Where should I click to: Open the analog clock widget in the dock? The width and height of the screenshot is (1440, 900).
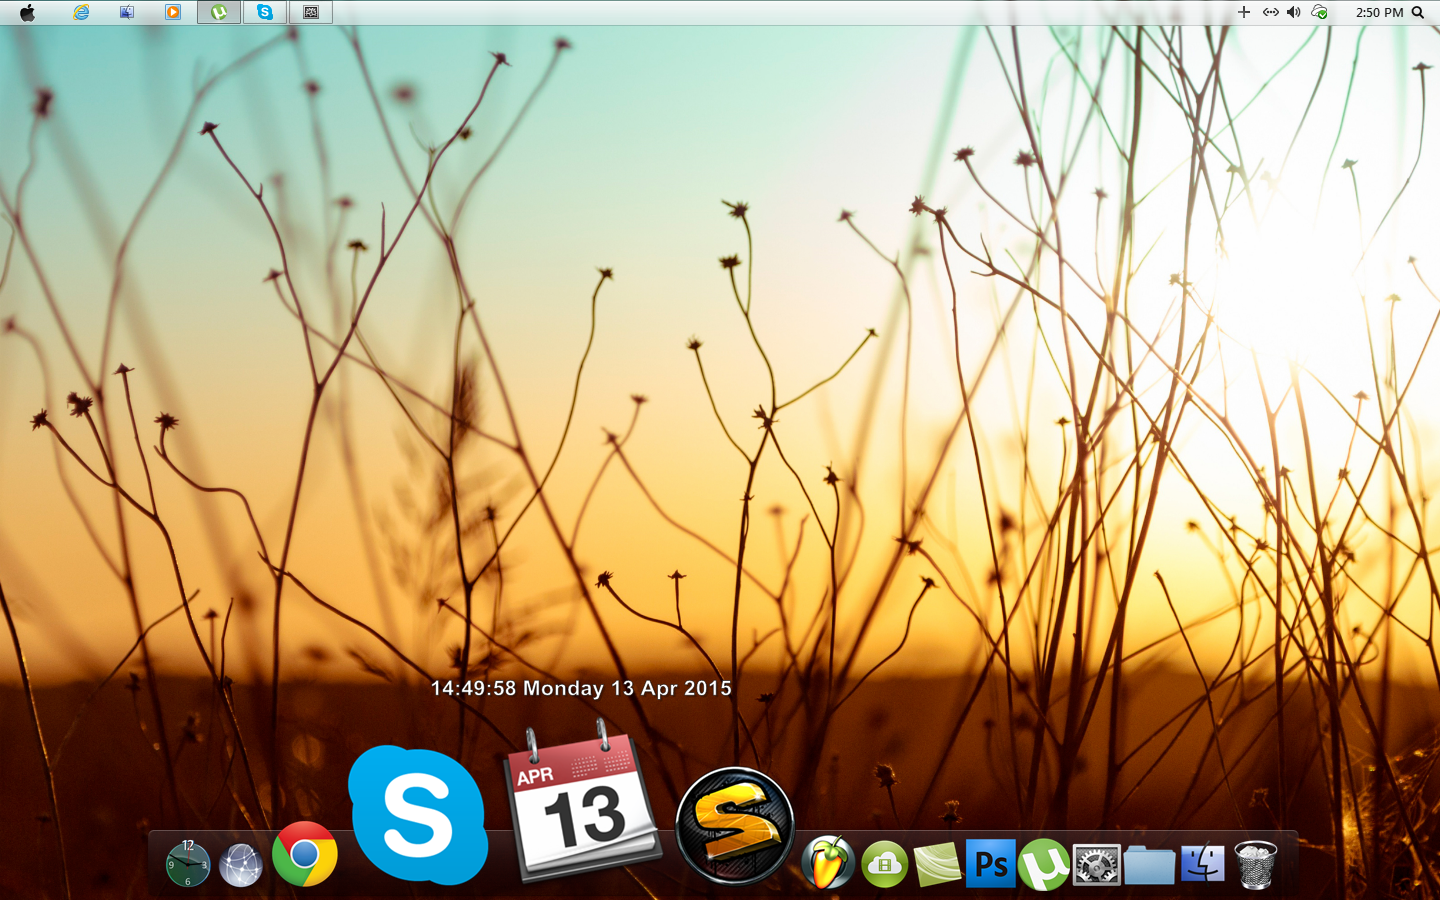click(x=188, y=864)
